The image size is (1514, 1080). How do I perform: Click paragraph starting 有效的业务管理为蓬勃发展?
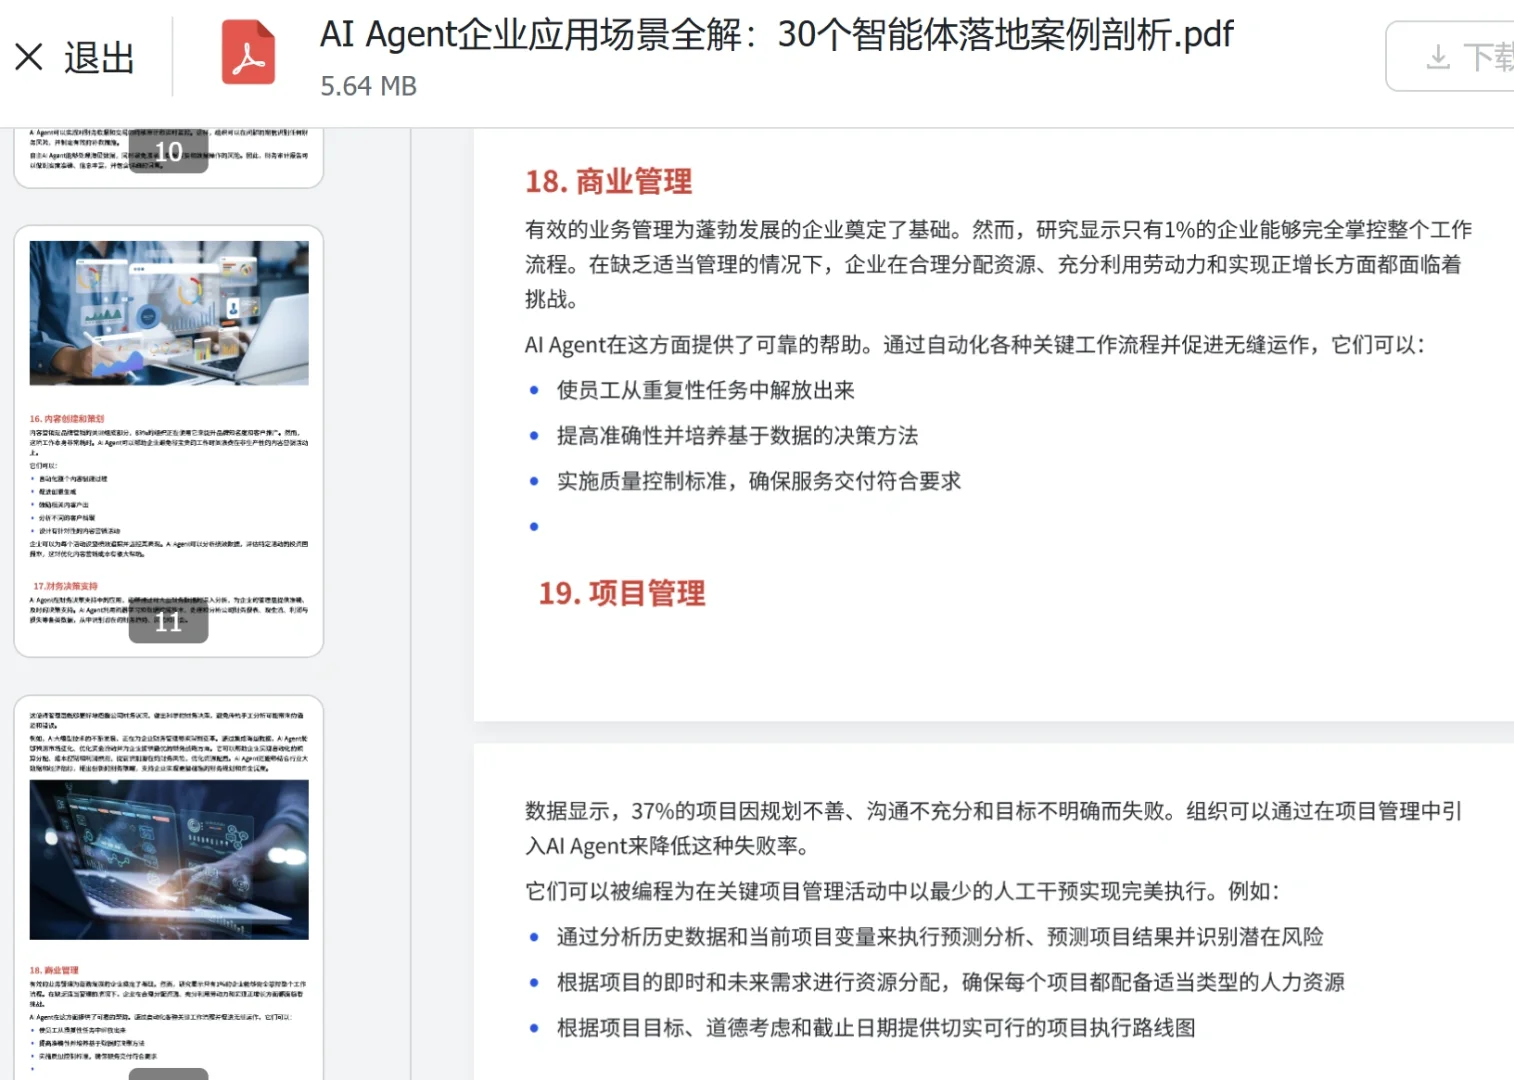click(x=998, y=264)
